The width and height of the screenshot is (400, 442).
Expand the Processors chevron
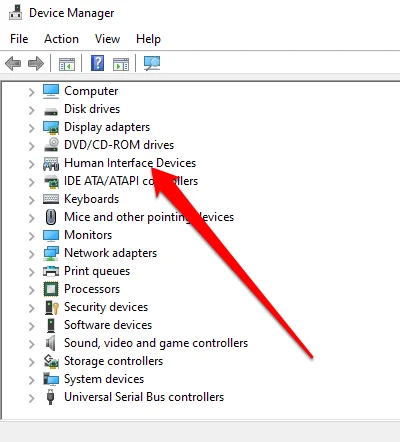31,290
